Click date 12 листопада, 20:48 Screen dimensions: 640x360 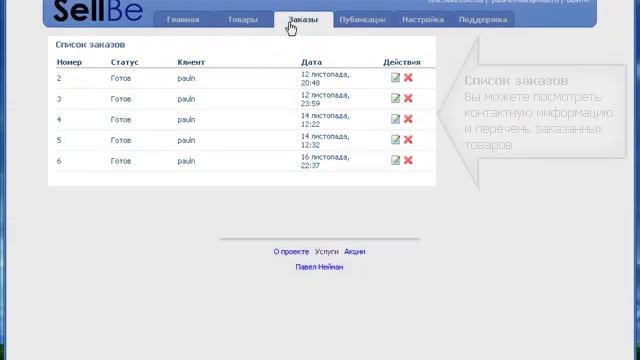tap(325, 78)
